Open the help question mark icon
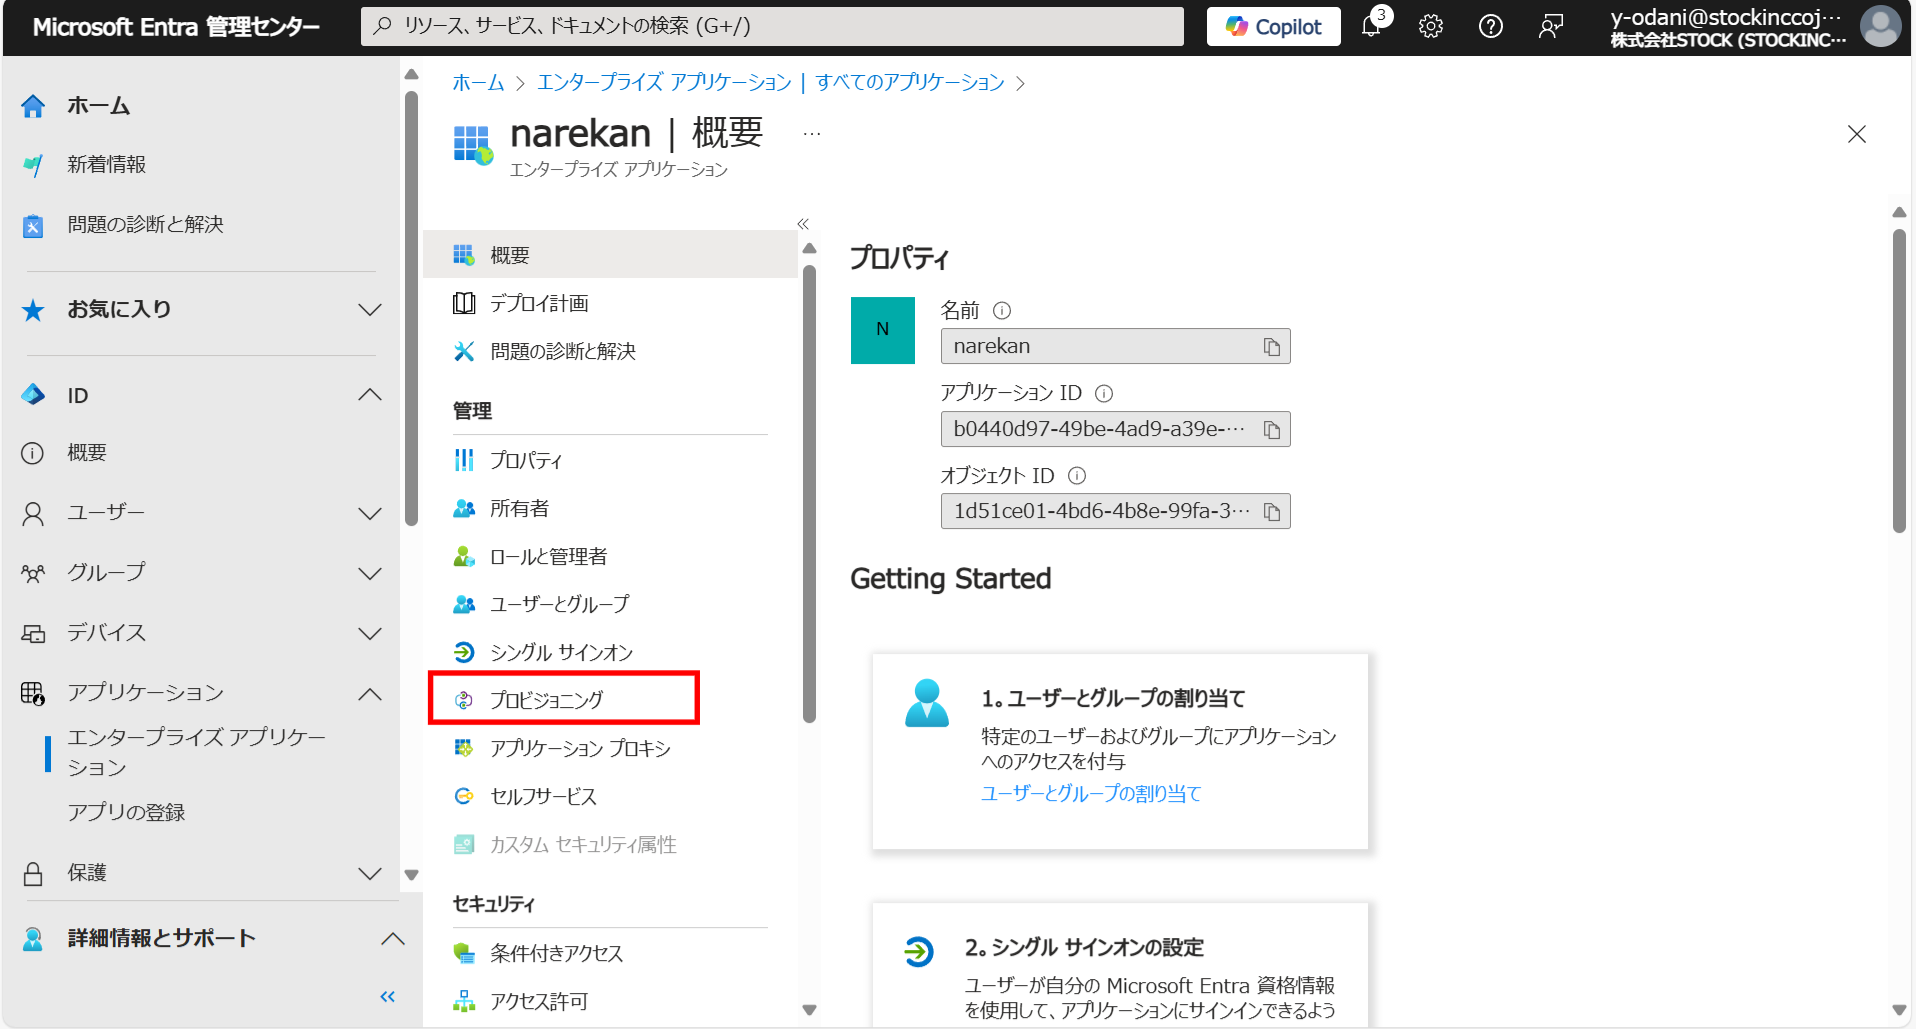Screen dimensions: 1916x1029 [1491, 26]
